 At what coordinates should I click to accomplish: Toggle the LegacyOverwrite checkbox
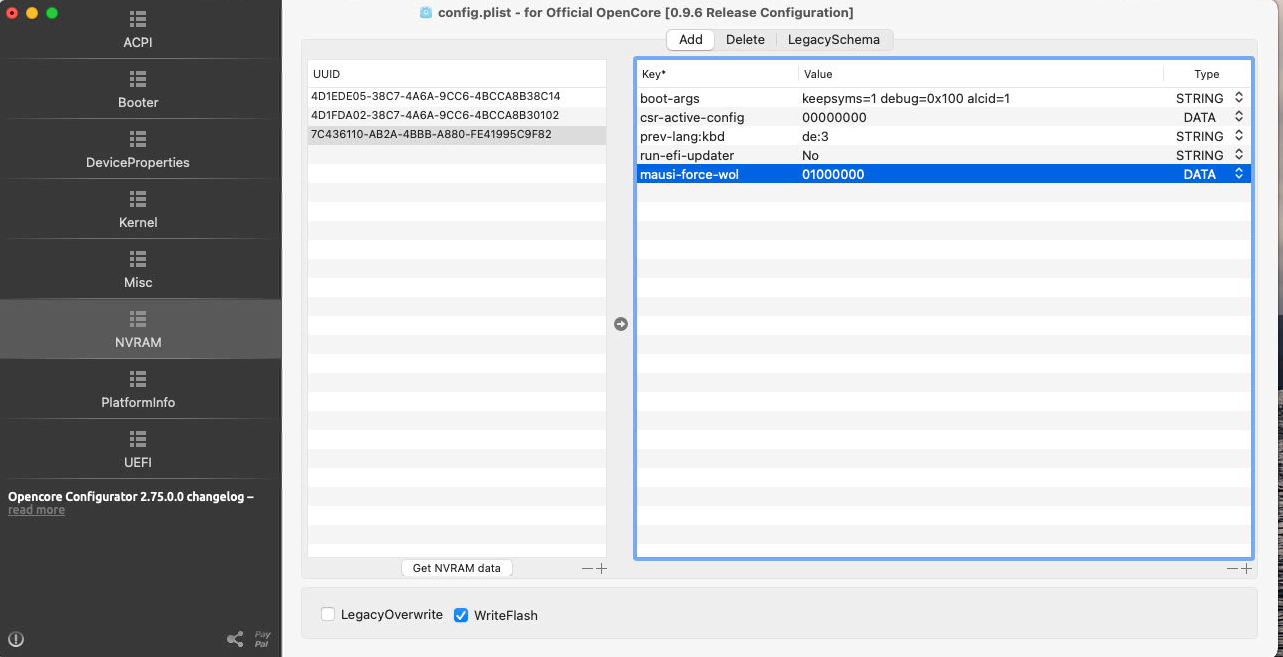[x=328, y=615]
